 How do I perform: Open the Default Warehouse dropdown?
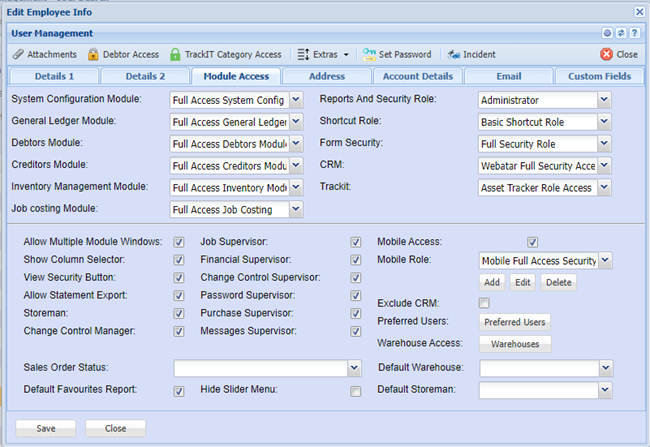point(604,368)
